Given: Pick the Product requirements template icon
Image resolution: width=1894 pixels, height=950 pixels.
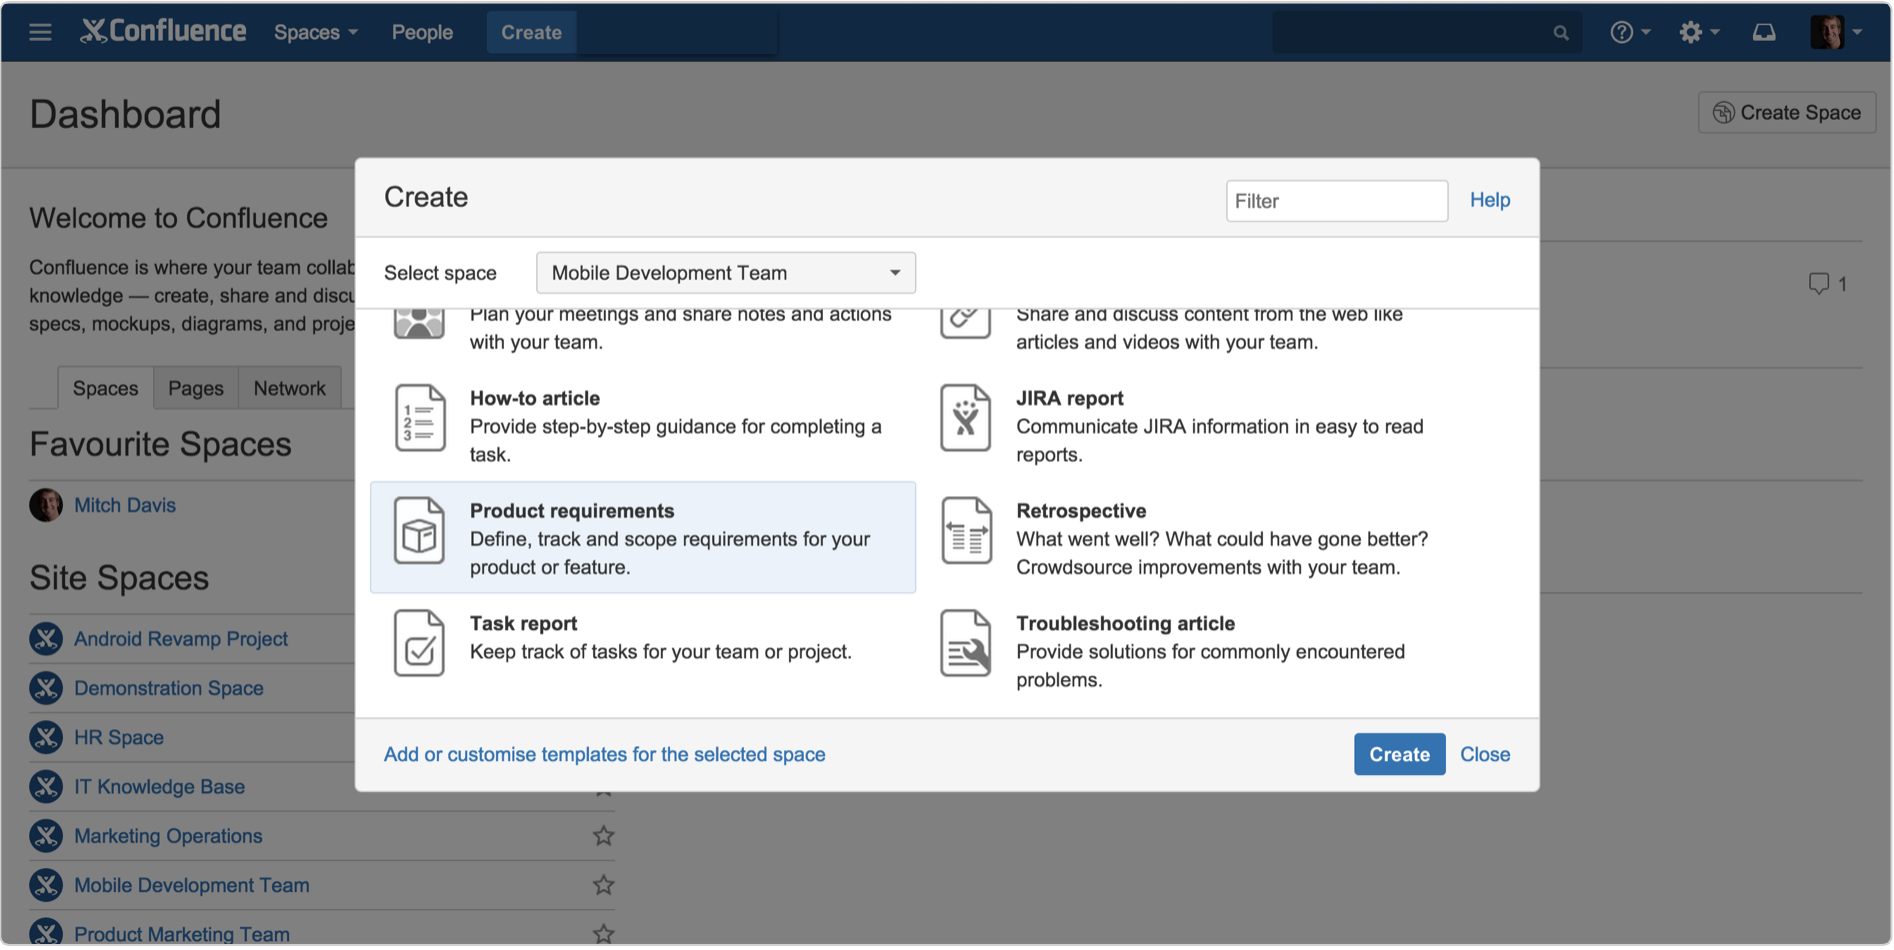Looking at the screenshot, I should [419, 531].
